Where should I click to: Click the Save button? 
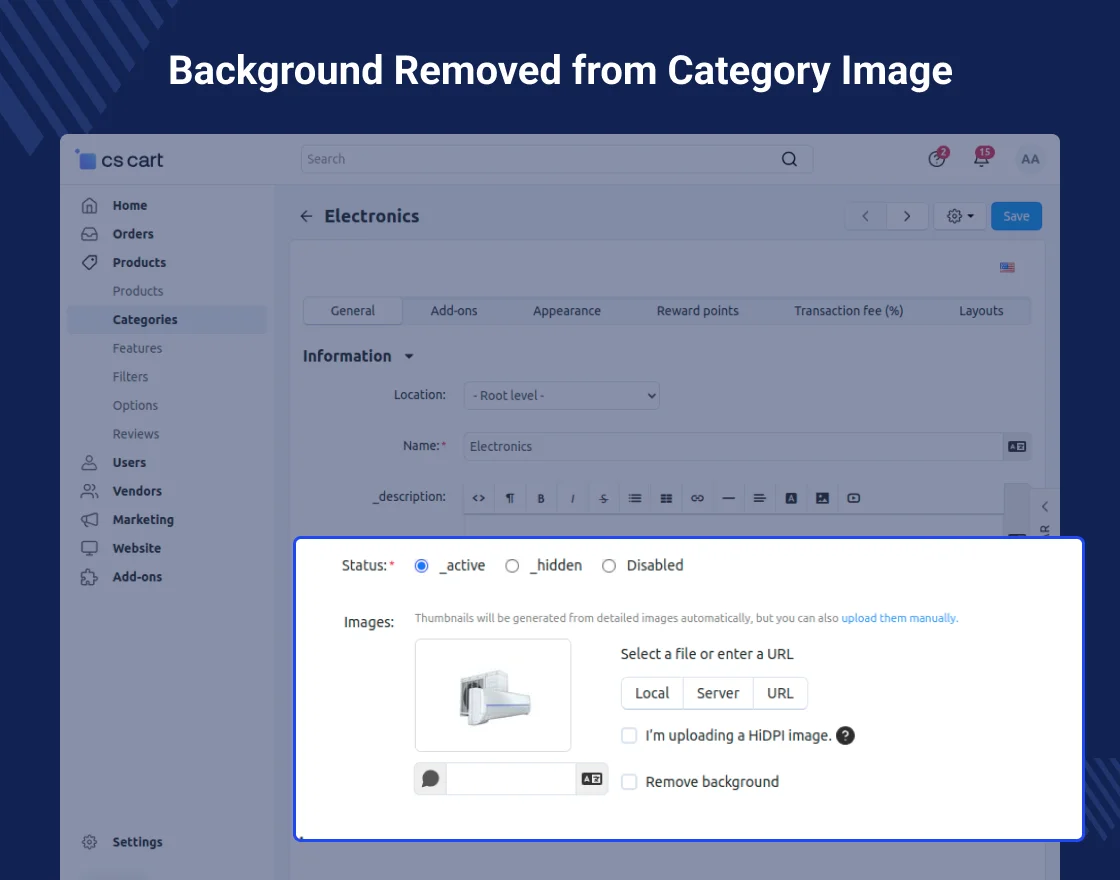click(1016, 216)
